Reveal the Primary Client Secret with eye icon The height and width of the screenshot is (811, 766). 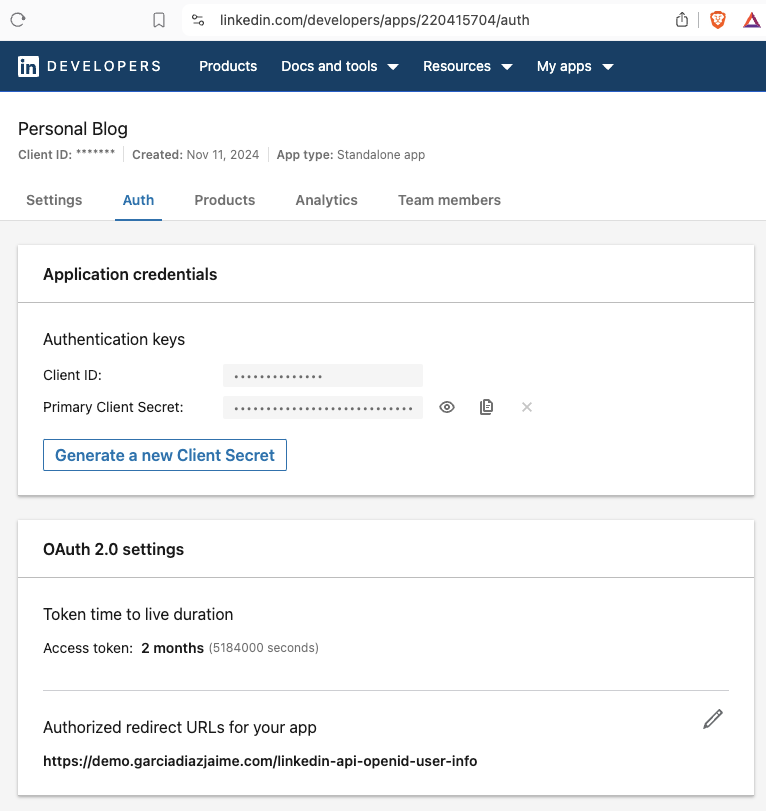[446, 407]
